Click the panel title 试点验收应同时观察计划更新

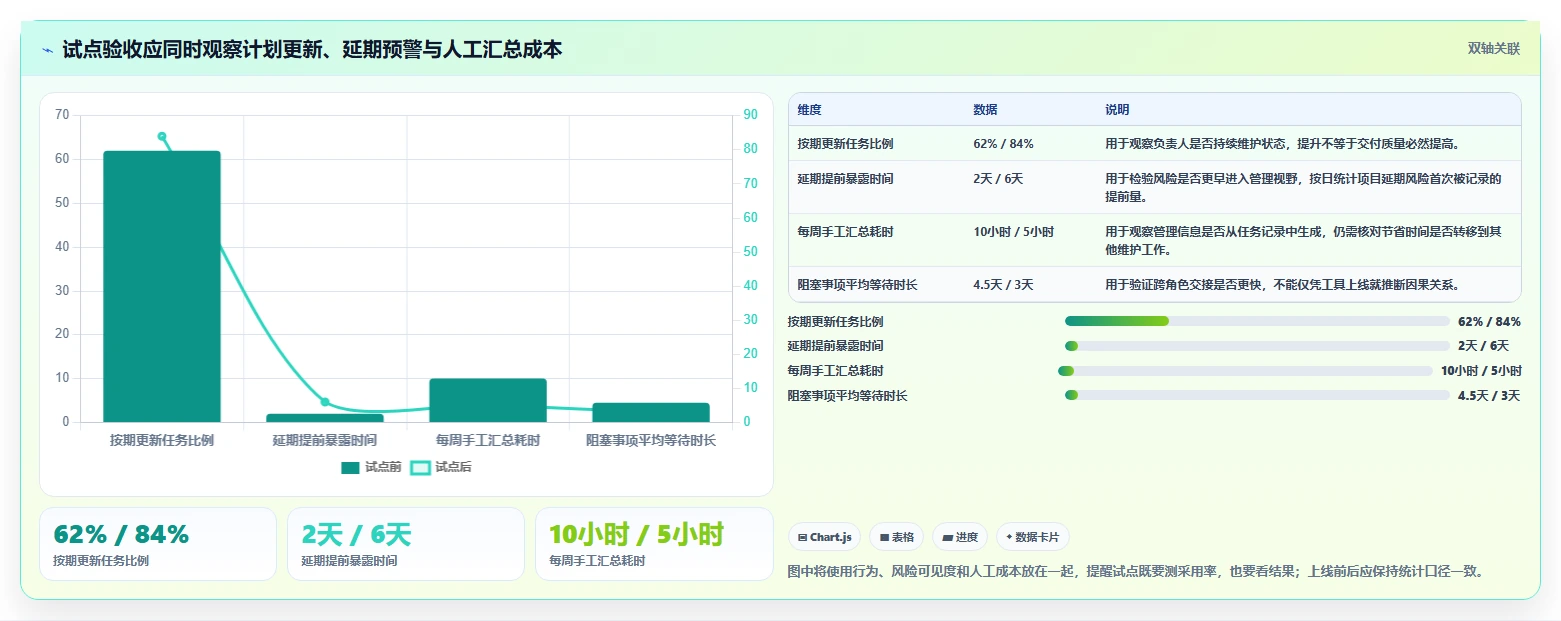pos(312,49)
